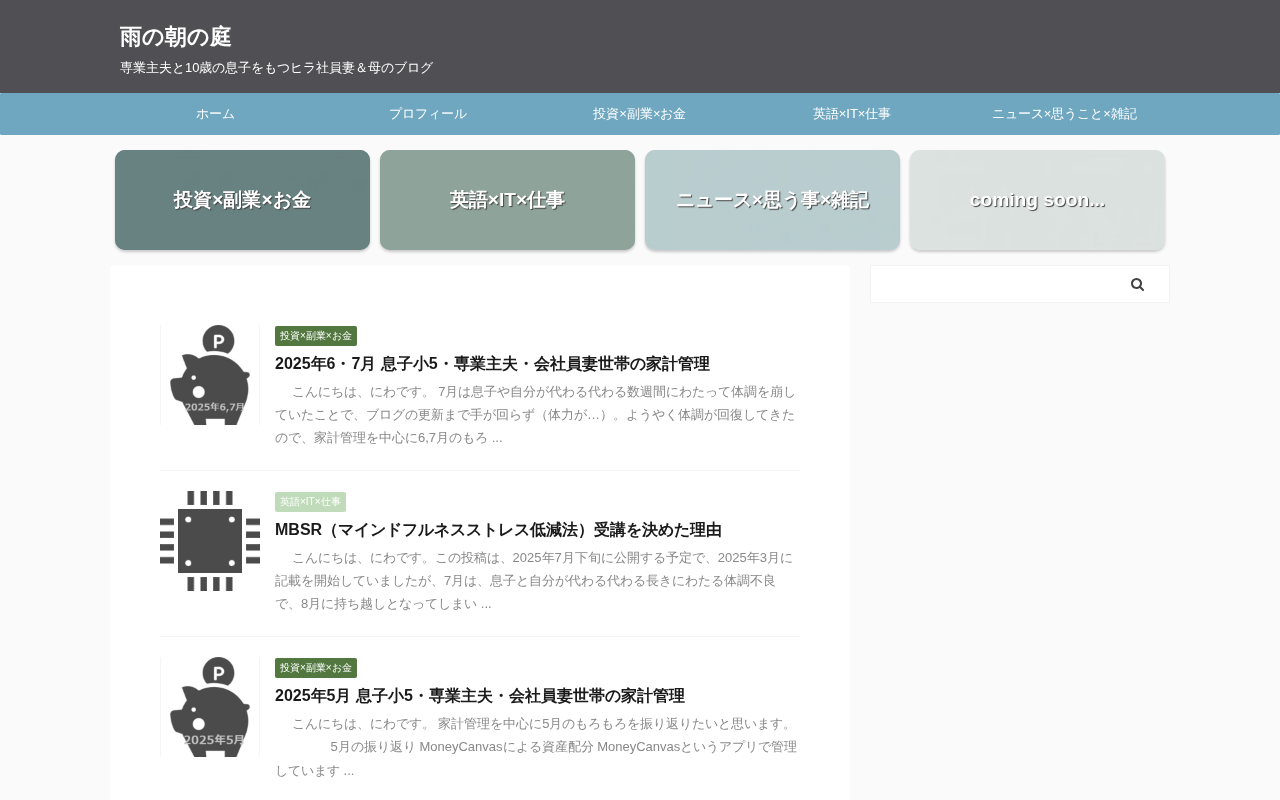This screenshot has height=800, width=1280.
Task: Open the piggy bank 2025年5月 thumbnail
Action: click(x=210, y=706)
